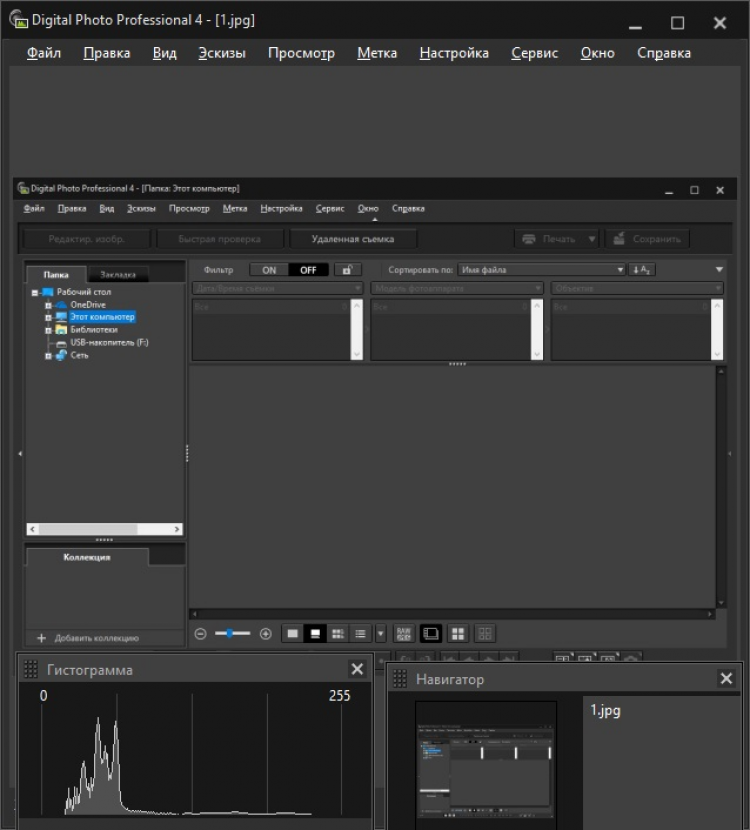
Task: Click the 'Удаленная съемка' button
Action: point(352,239)
